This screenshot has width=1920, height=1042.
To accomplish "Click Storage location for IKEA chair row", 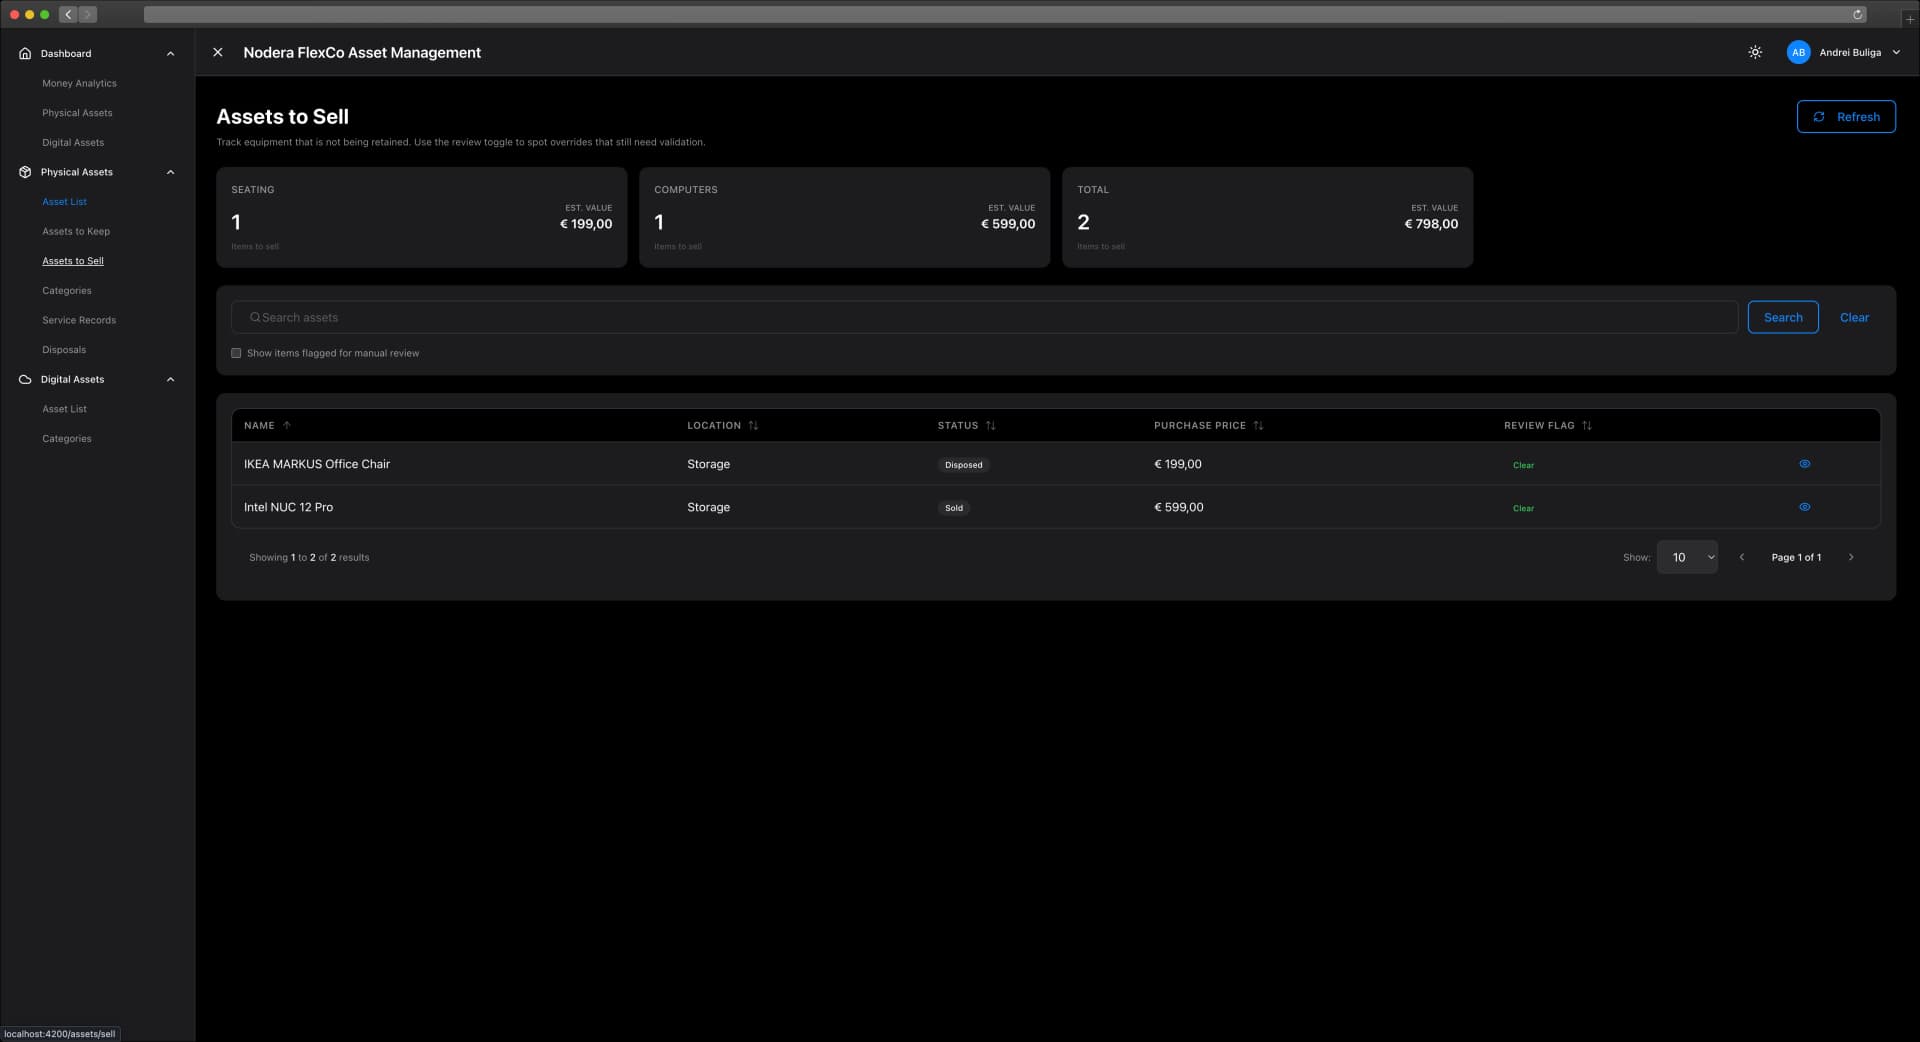I will click(708, 464).
